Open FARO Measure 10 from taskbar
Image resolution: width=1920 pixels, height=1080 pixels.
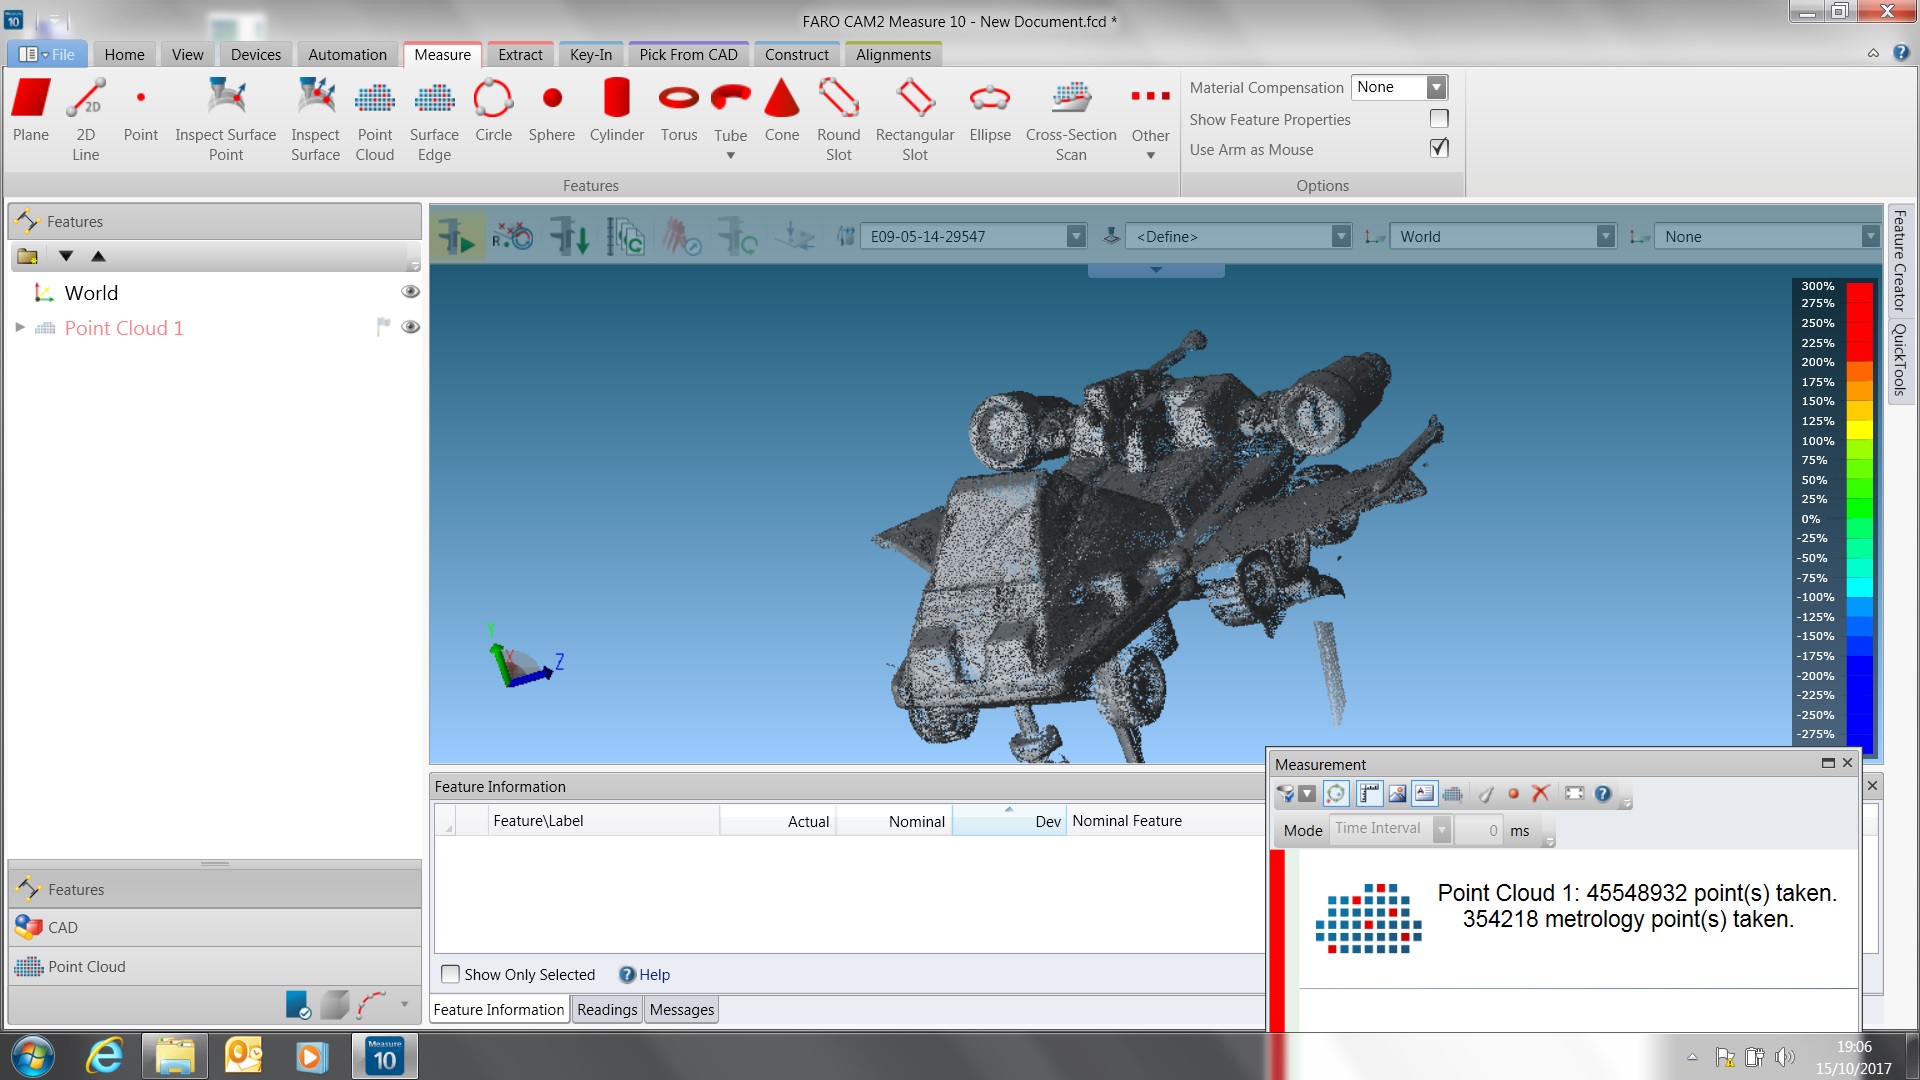pyautogui.click(x=385, y=1057)
